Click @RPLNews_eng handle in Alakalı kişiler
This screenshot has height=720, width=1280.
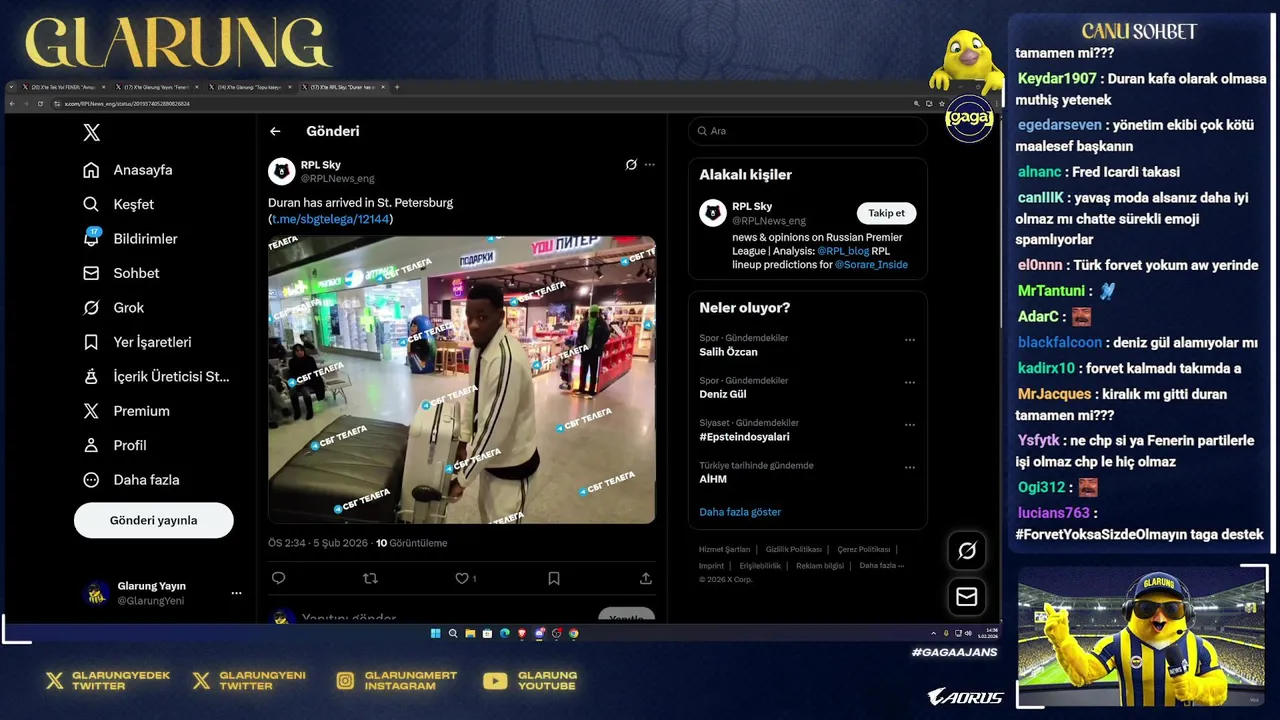[x=769, y=221]
